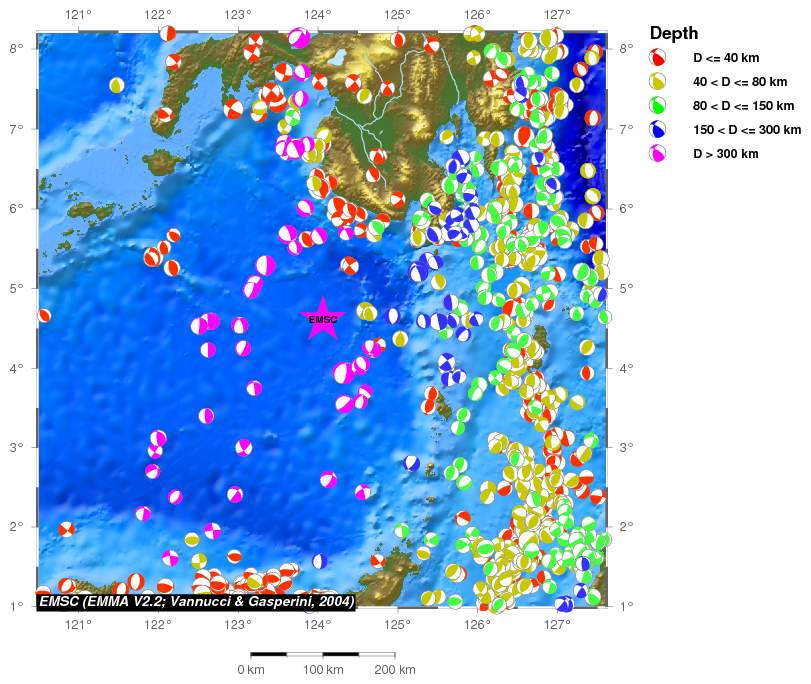Click the large magenta beachball at top edge
This screenshot has height=684, width=811.
[x=298, y=38]
